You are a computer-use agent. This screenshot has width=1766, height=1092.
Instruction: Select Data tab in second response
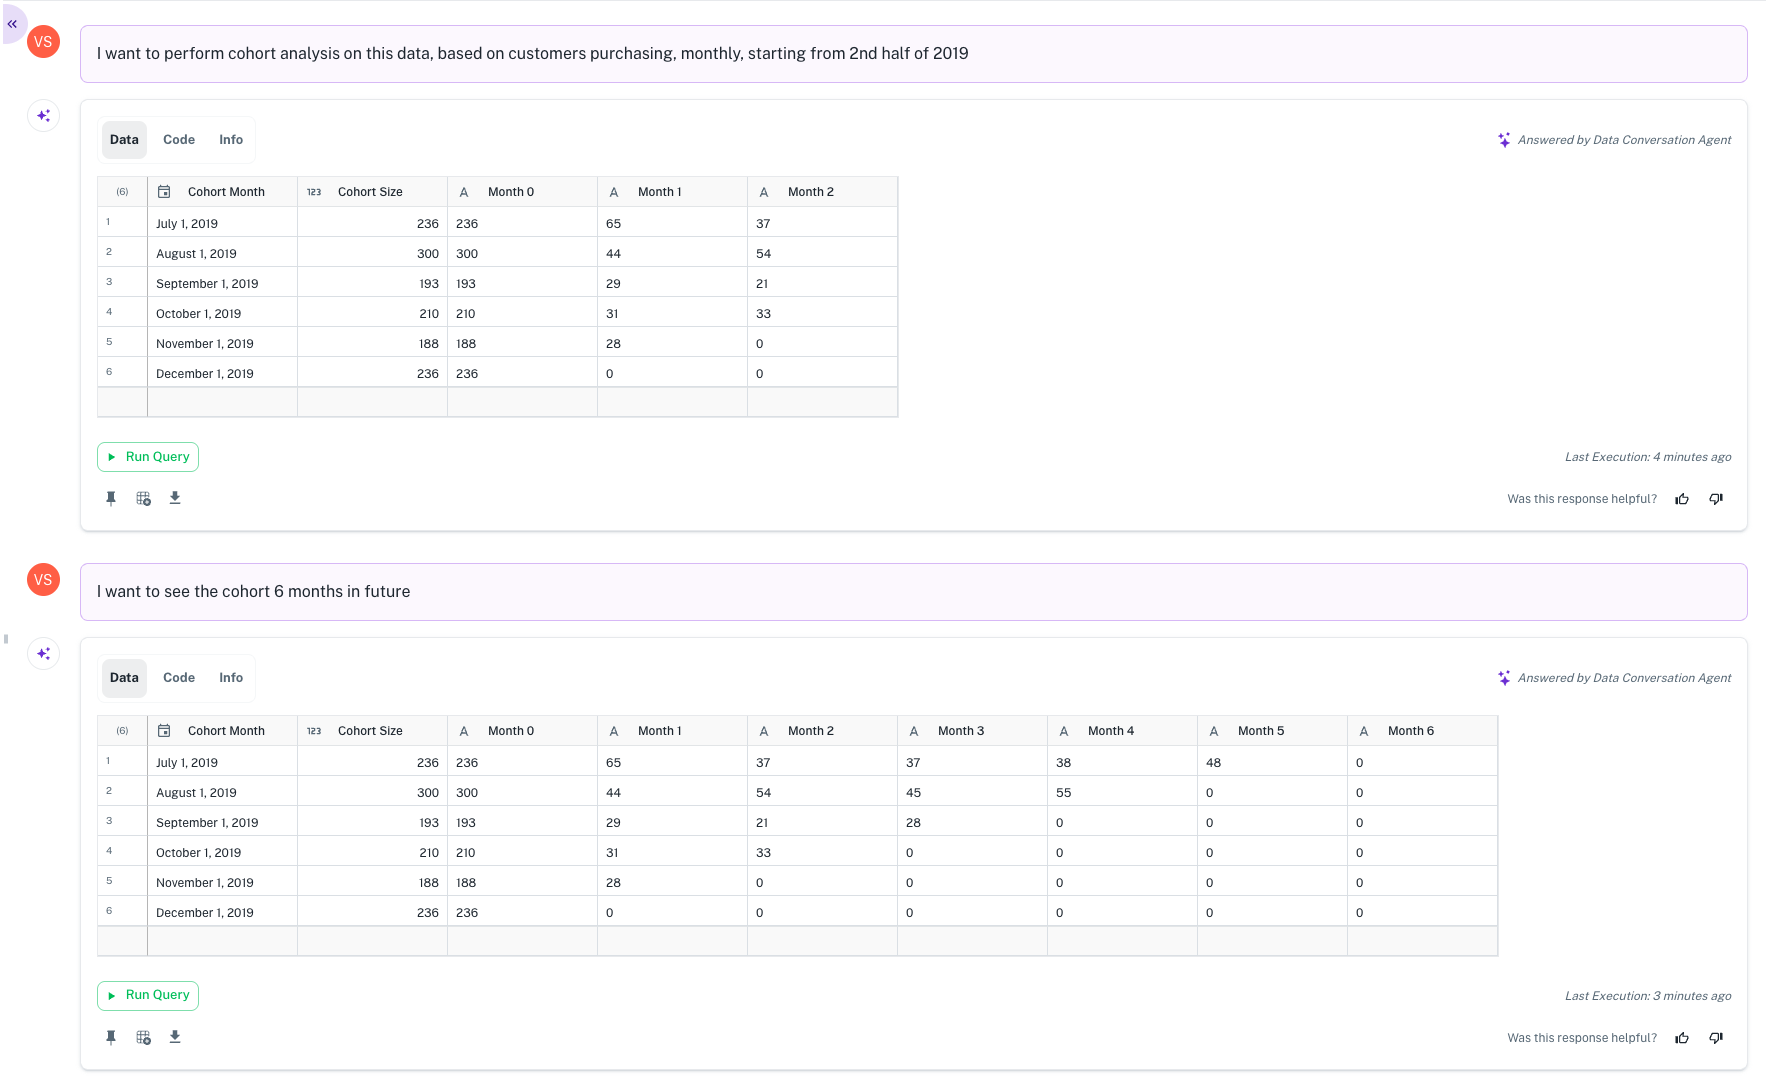point(124,678)
